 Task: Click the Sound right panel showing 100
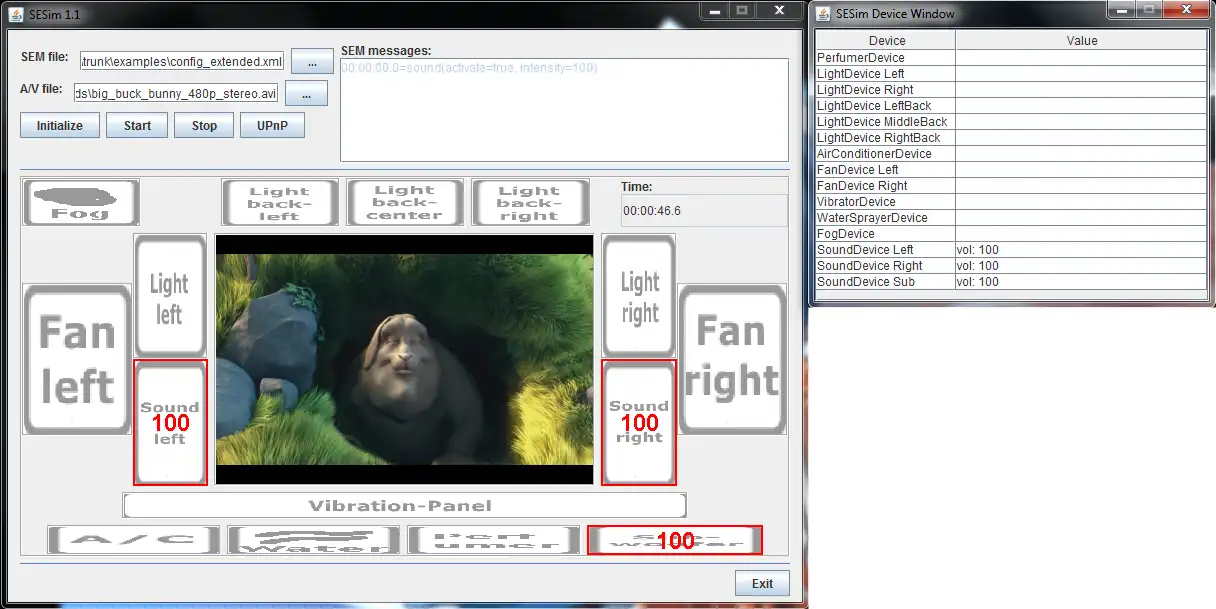pyautogui.click(x=639, y=423)
